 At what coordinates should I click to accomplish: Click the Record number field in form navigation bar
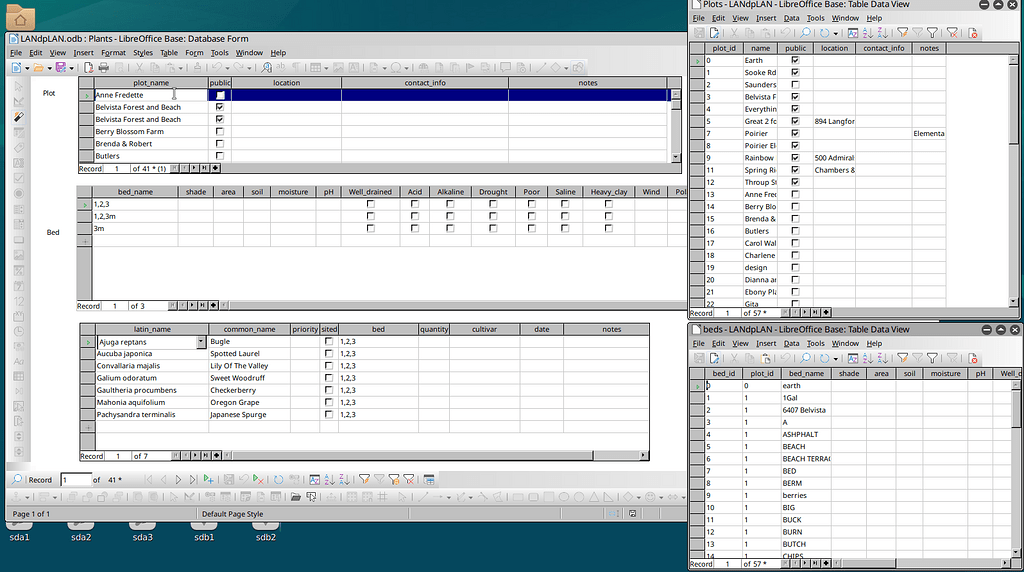[74, 480]
